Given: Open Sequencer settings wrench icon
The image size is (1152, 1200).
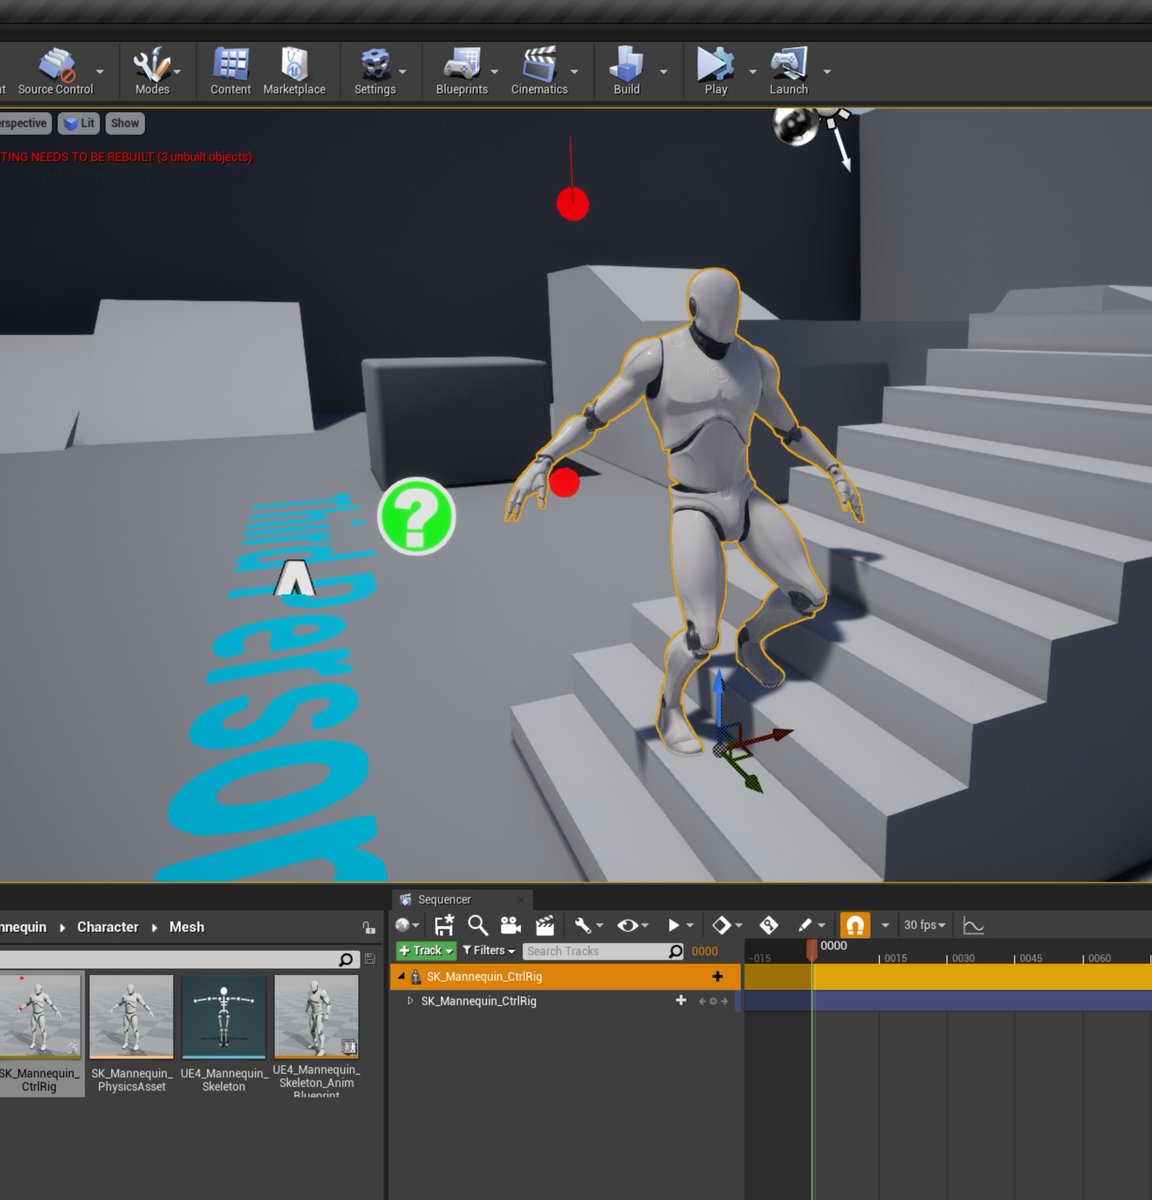Looking at the screenshot, I should pos(582,924).
